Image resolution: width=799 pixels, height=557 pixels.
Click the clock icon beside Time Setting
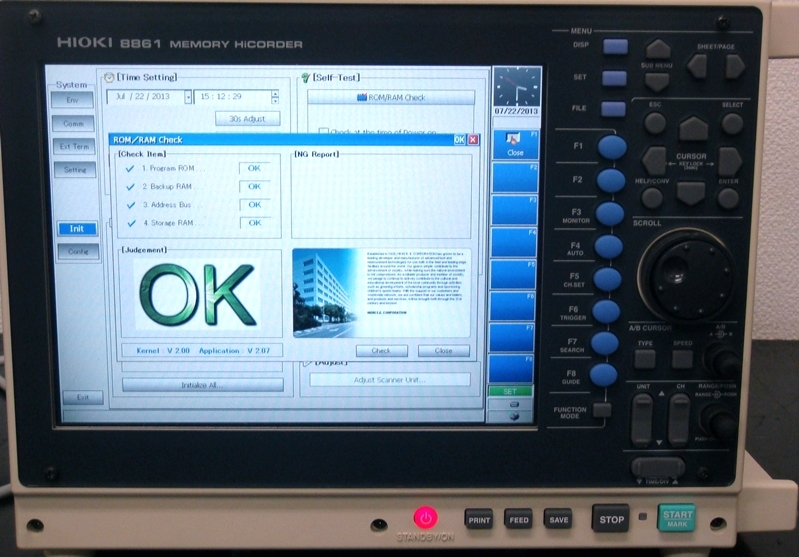coord(109,77)
